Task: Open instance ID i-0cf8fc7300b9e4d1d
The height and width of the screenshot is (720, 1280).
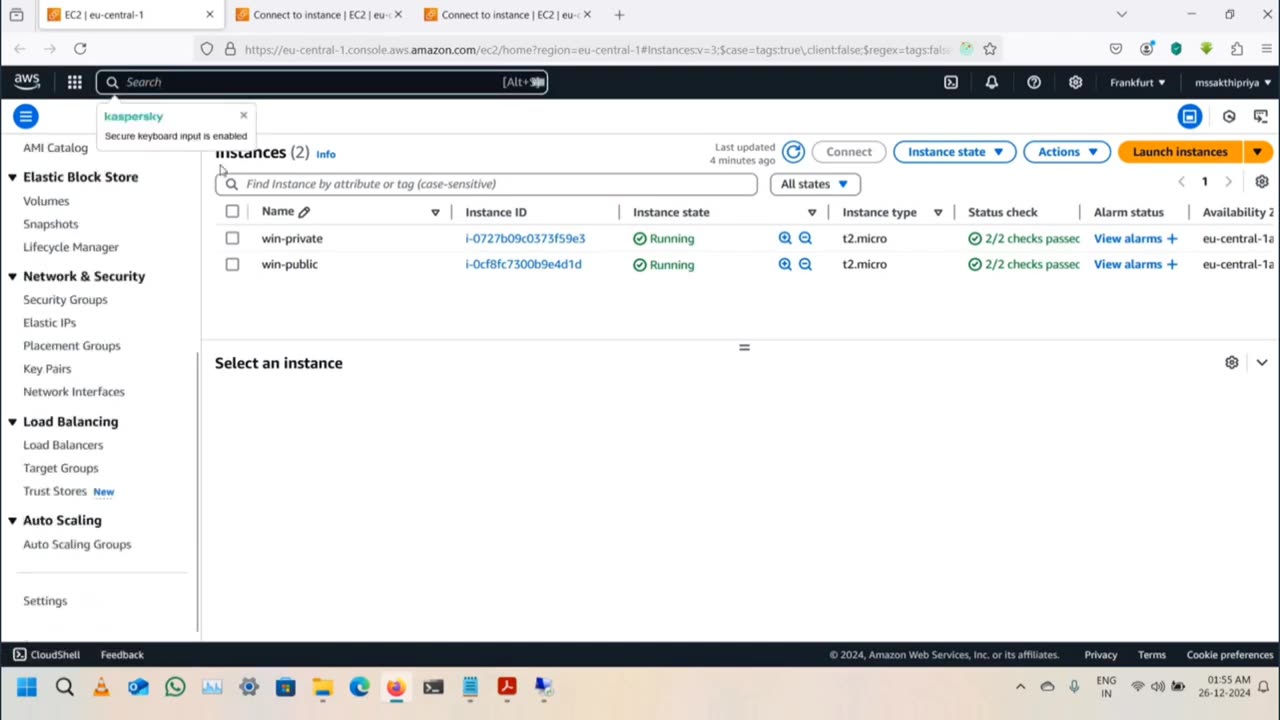Action: (x=523, y=264)
